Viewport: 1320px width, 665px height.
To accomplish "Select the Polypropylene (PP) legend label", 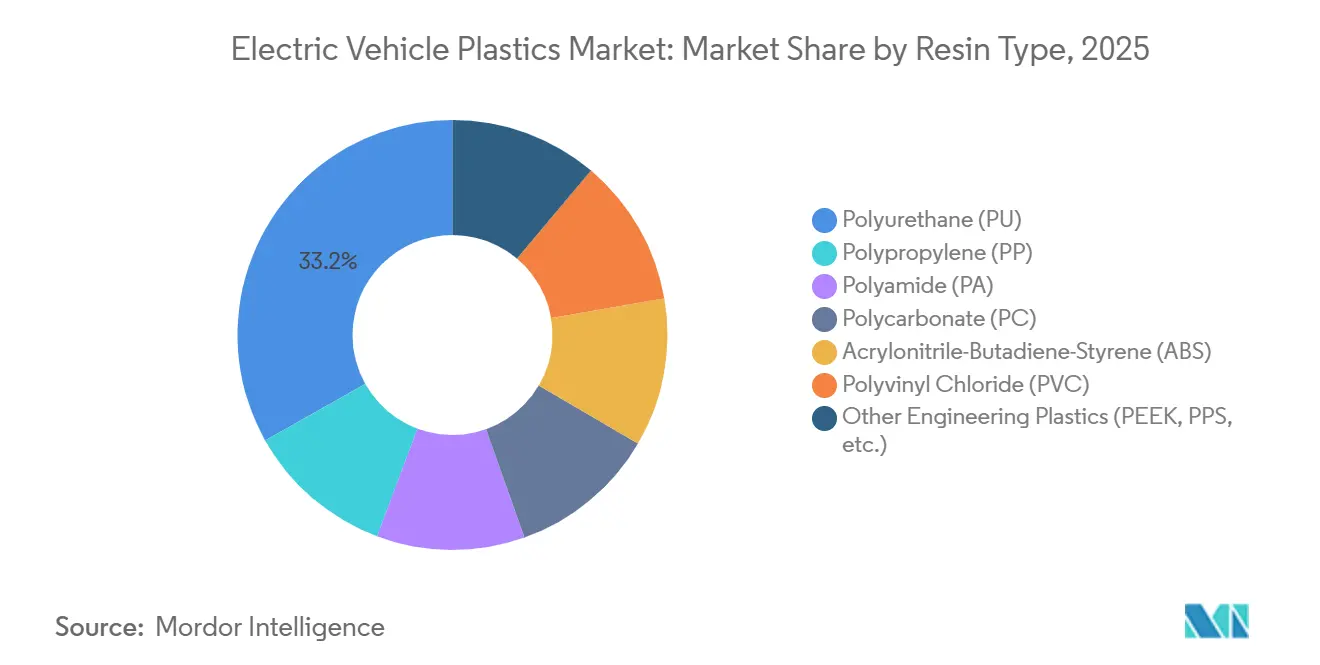I will tap(937, 252).
